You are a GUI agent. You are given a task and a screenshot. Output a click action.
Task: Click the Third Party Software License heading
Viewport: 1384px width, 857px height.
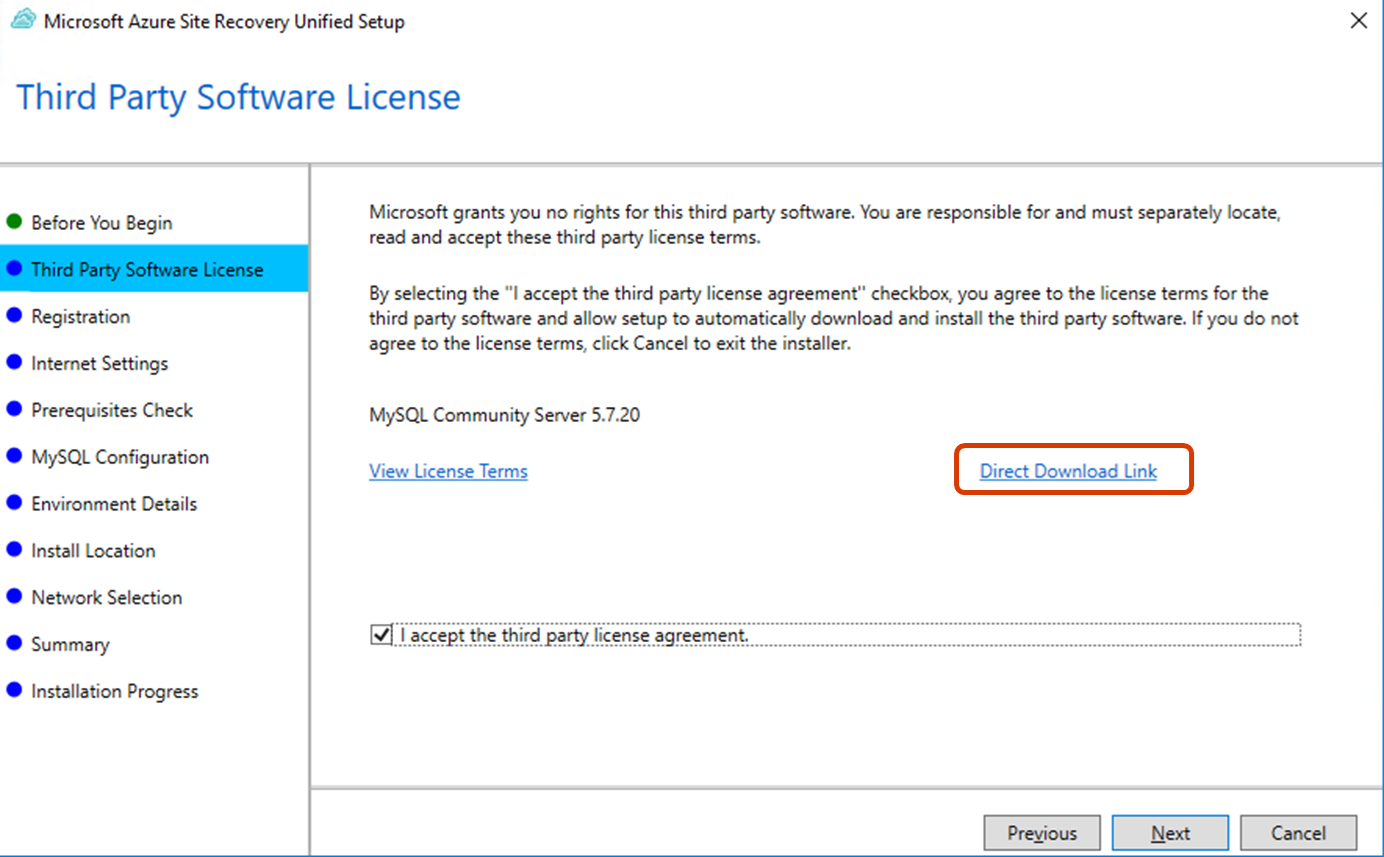pyautogui.click(x=239, y=97)
